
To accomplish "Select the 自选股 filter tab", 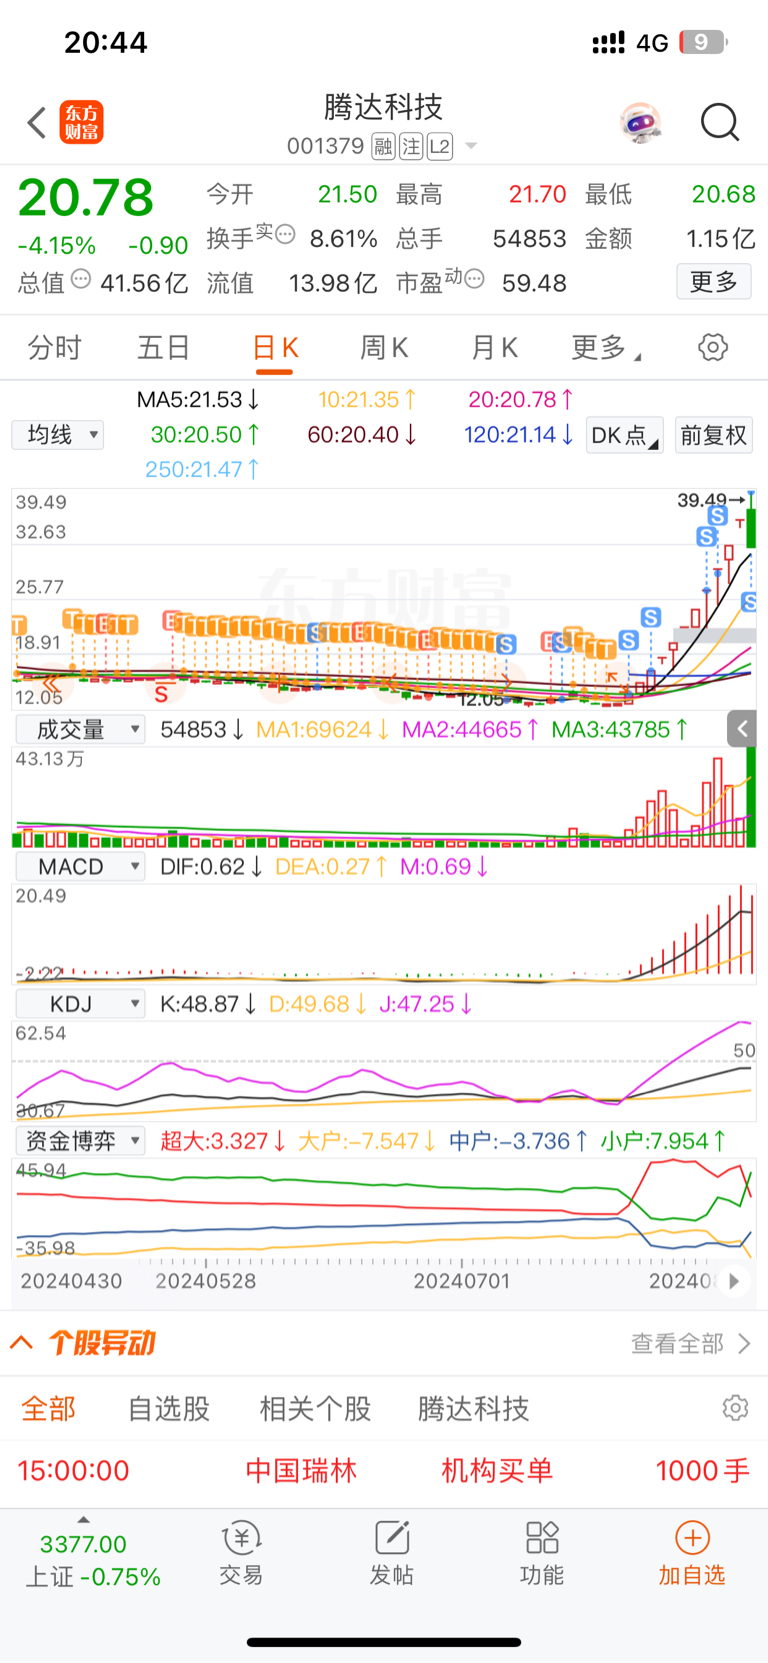I will click(x=169, y=1409).
